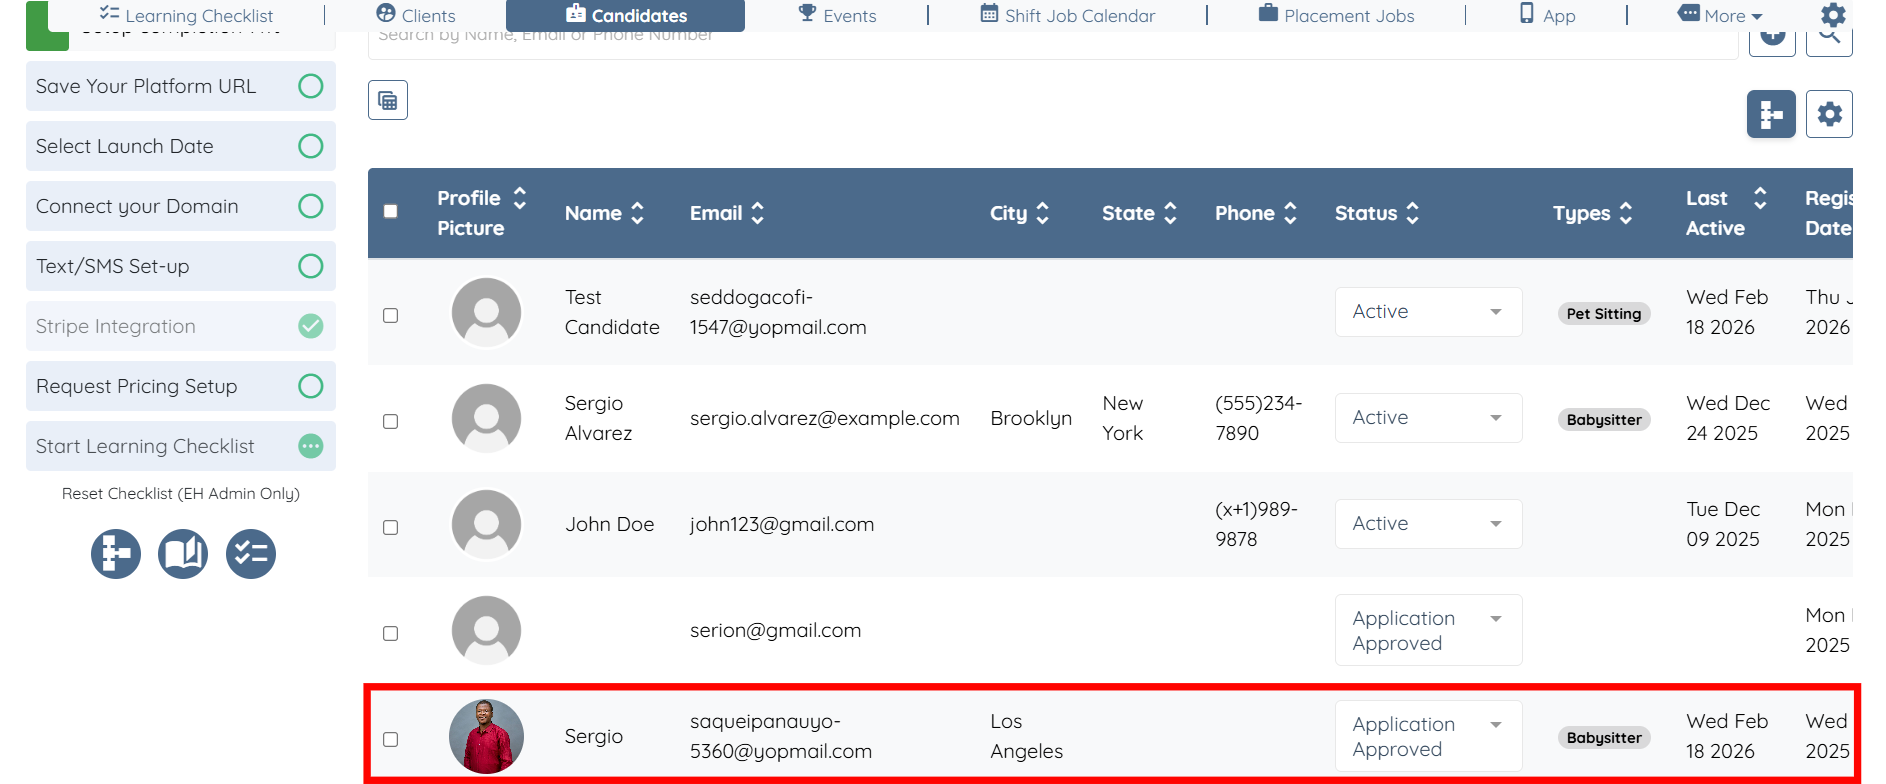
Task: Open status dropdown for serion@gmail.com
Action: (x=1428, y=630)
